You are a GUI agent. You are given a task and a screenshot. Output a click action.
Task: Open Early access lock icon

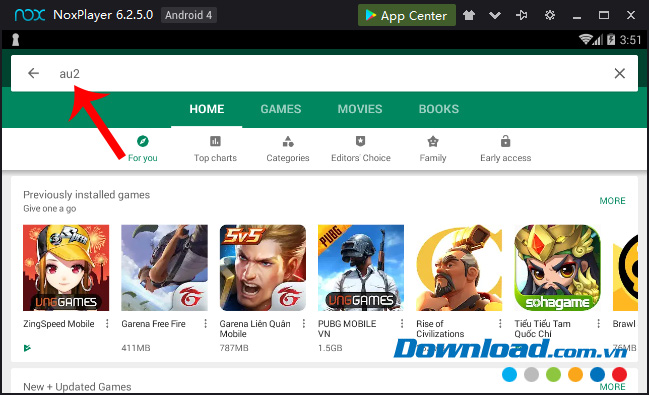(x=505, y=141)
